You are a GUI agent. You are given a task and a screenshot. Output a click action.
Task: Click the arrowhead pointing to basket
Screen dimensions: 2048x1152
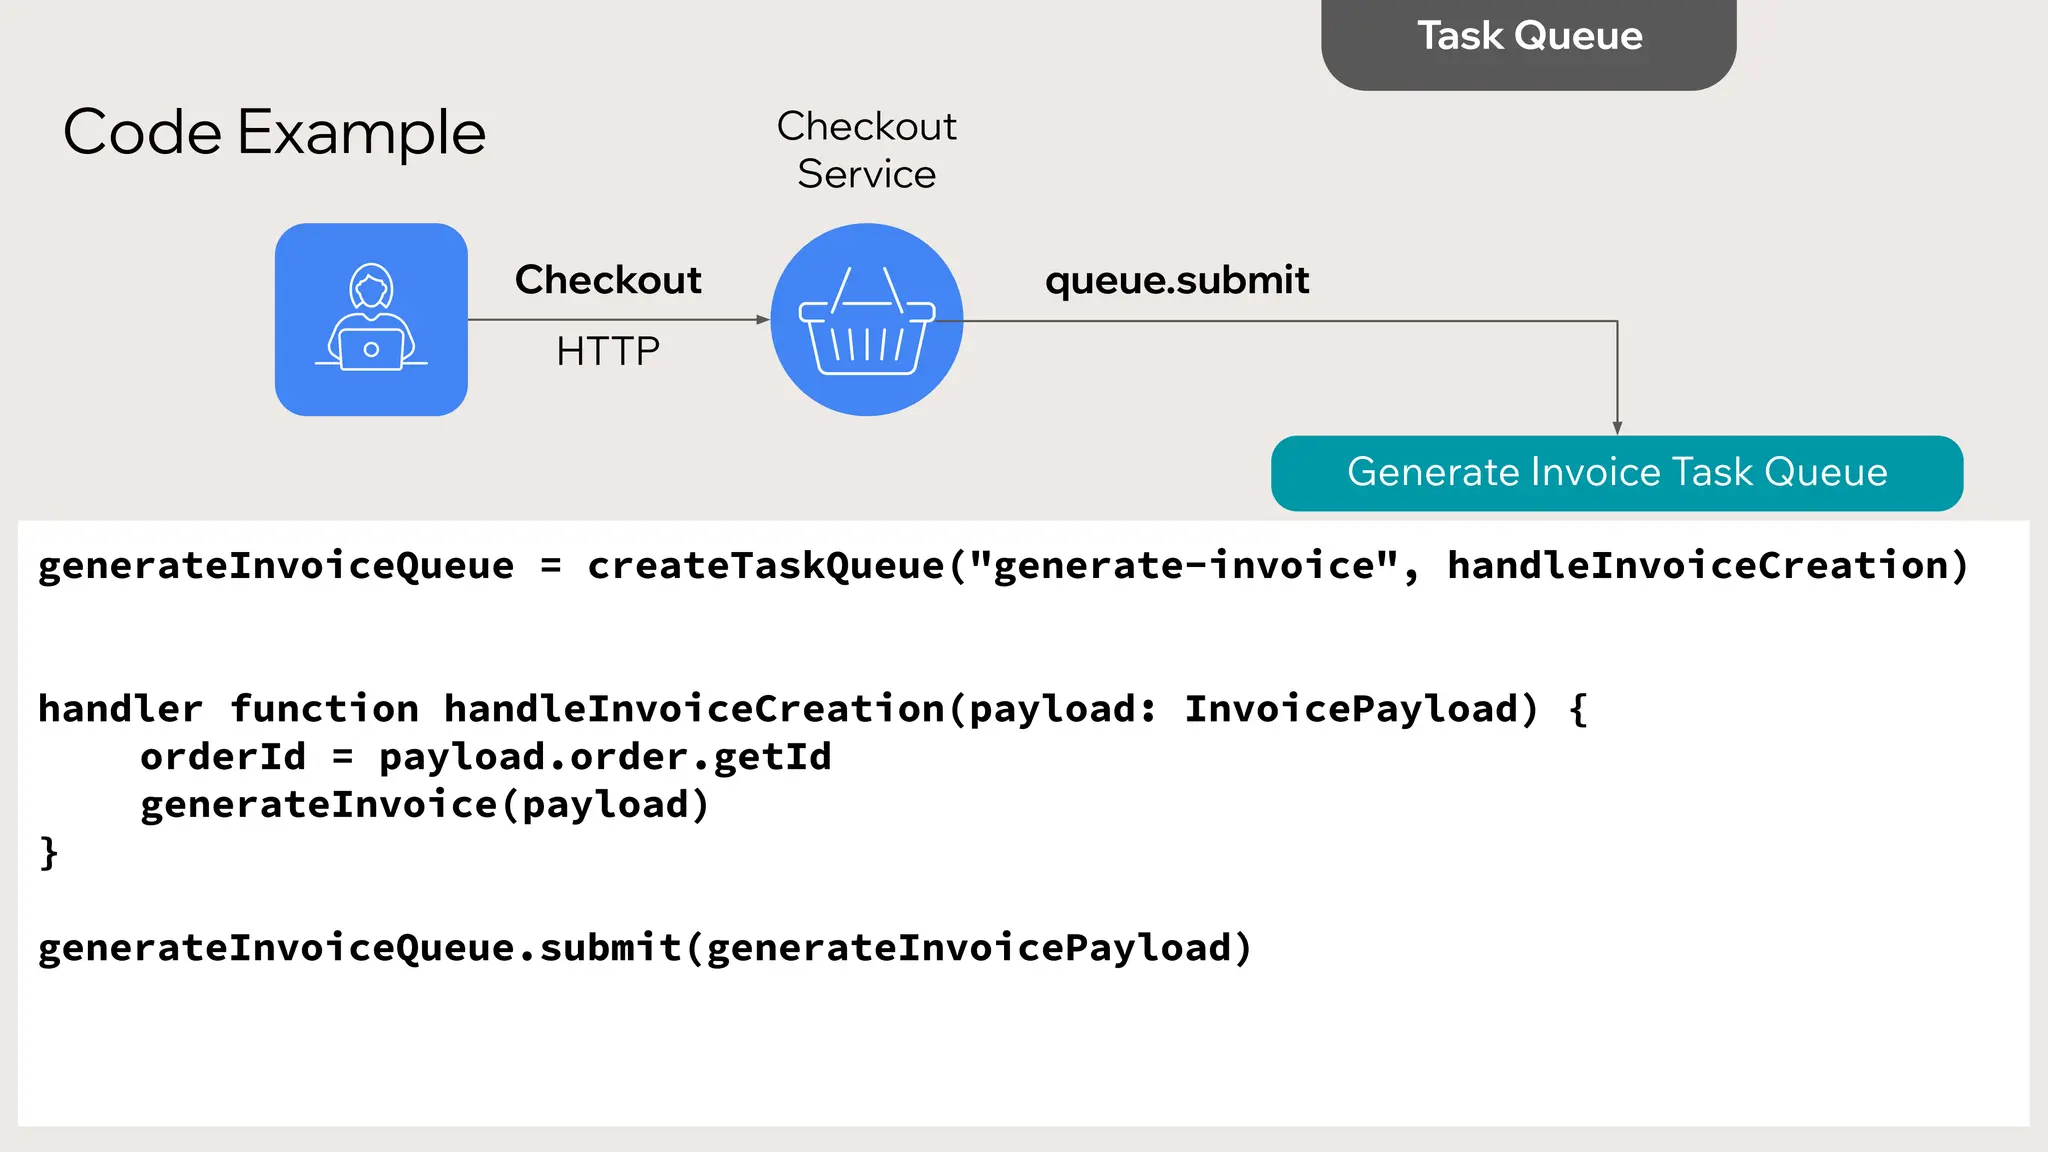pyautogui.click(x=762, y=320)
